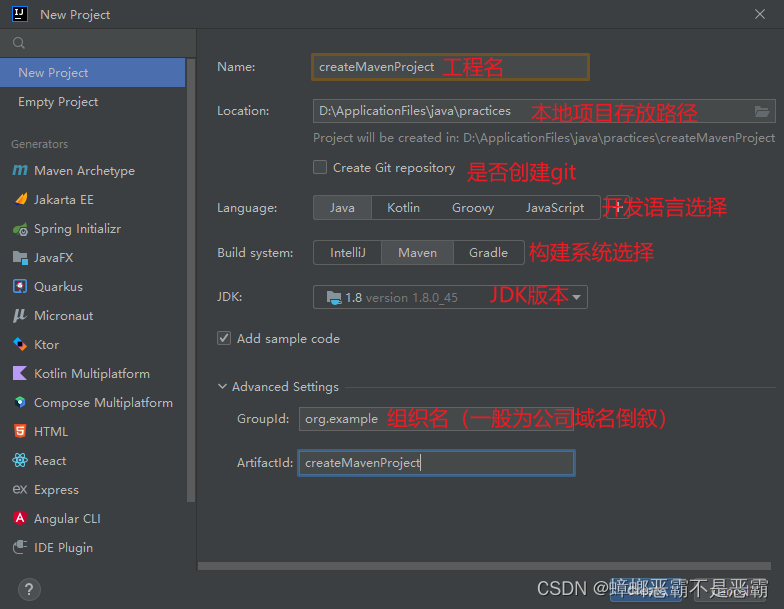Screen dimensions: 784x609
Task: Click the HTML5 shield icon
Action: pyautogui.click(x=20, y=432)
